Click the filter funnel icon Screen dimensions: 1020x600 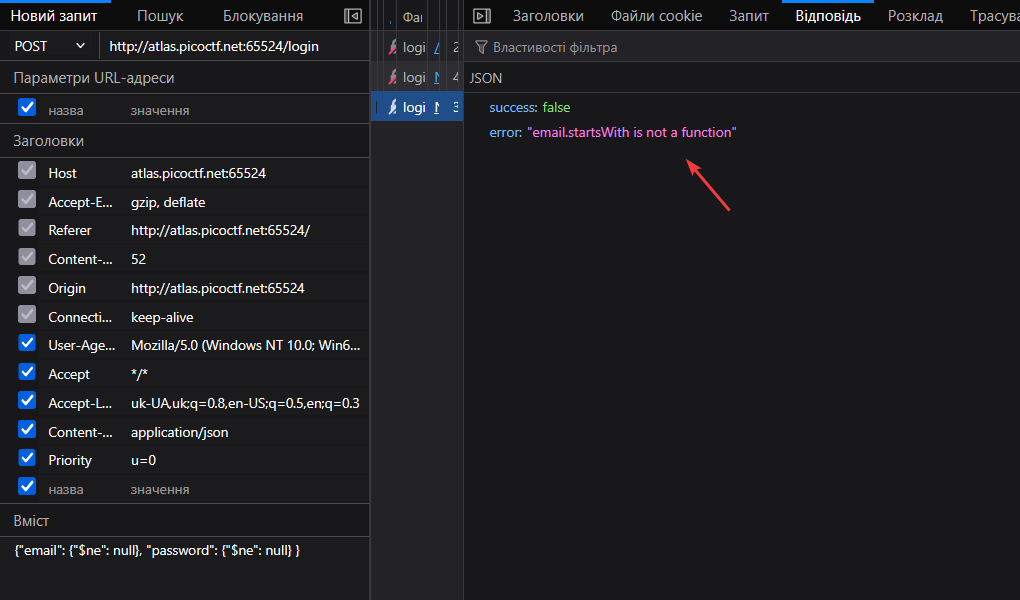[481, 47]
